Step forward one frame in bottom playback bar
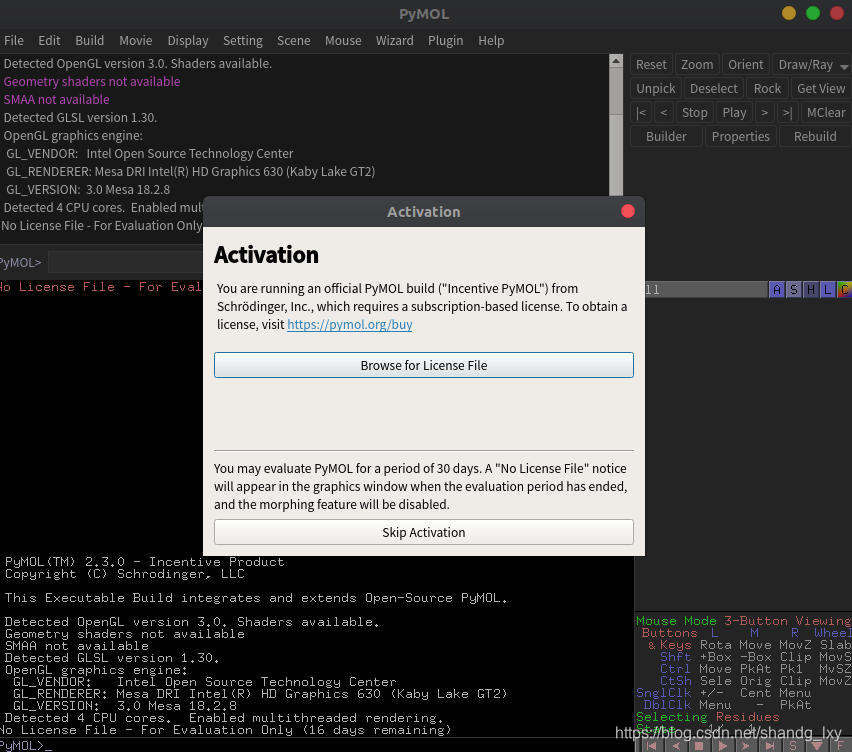The image size is (852, 752). pyautogui.click(x=746, y=746)
